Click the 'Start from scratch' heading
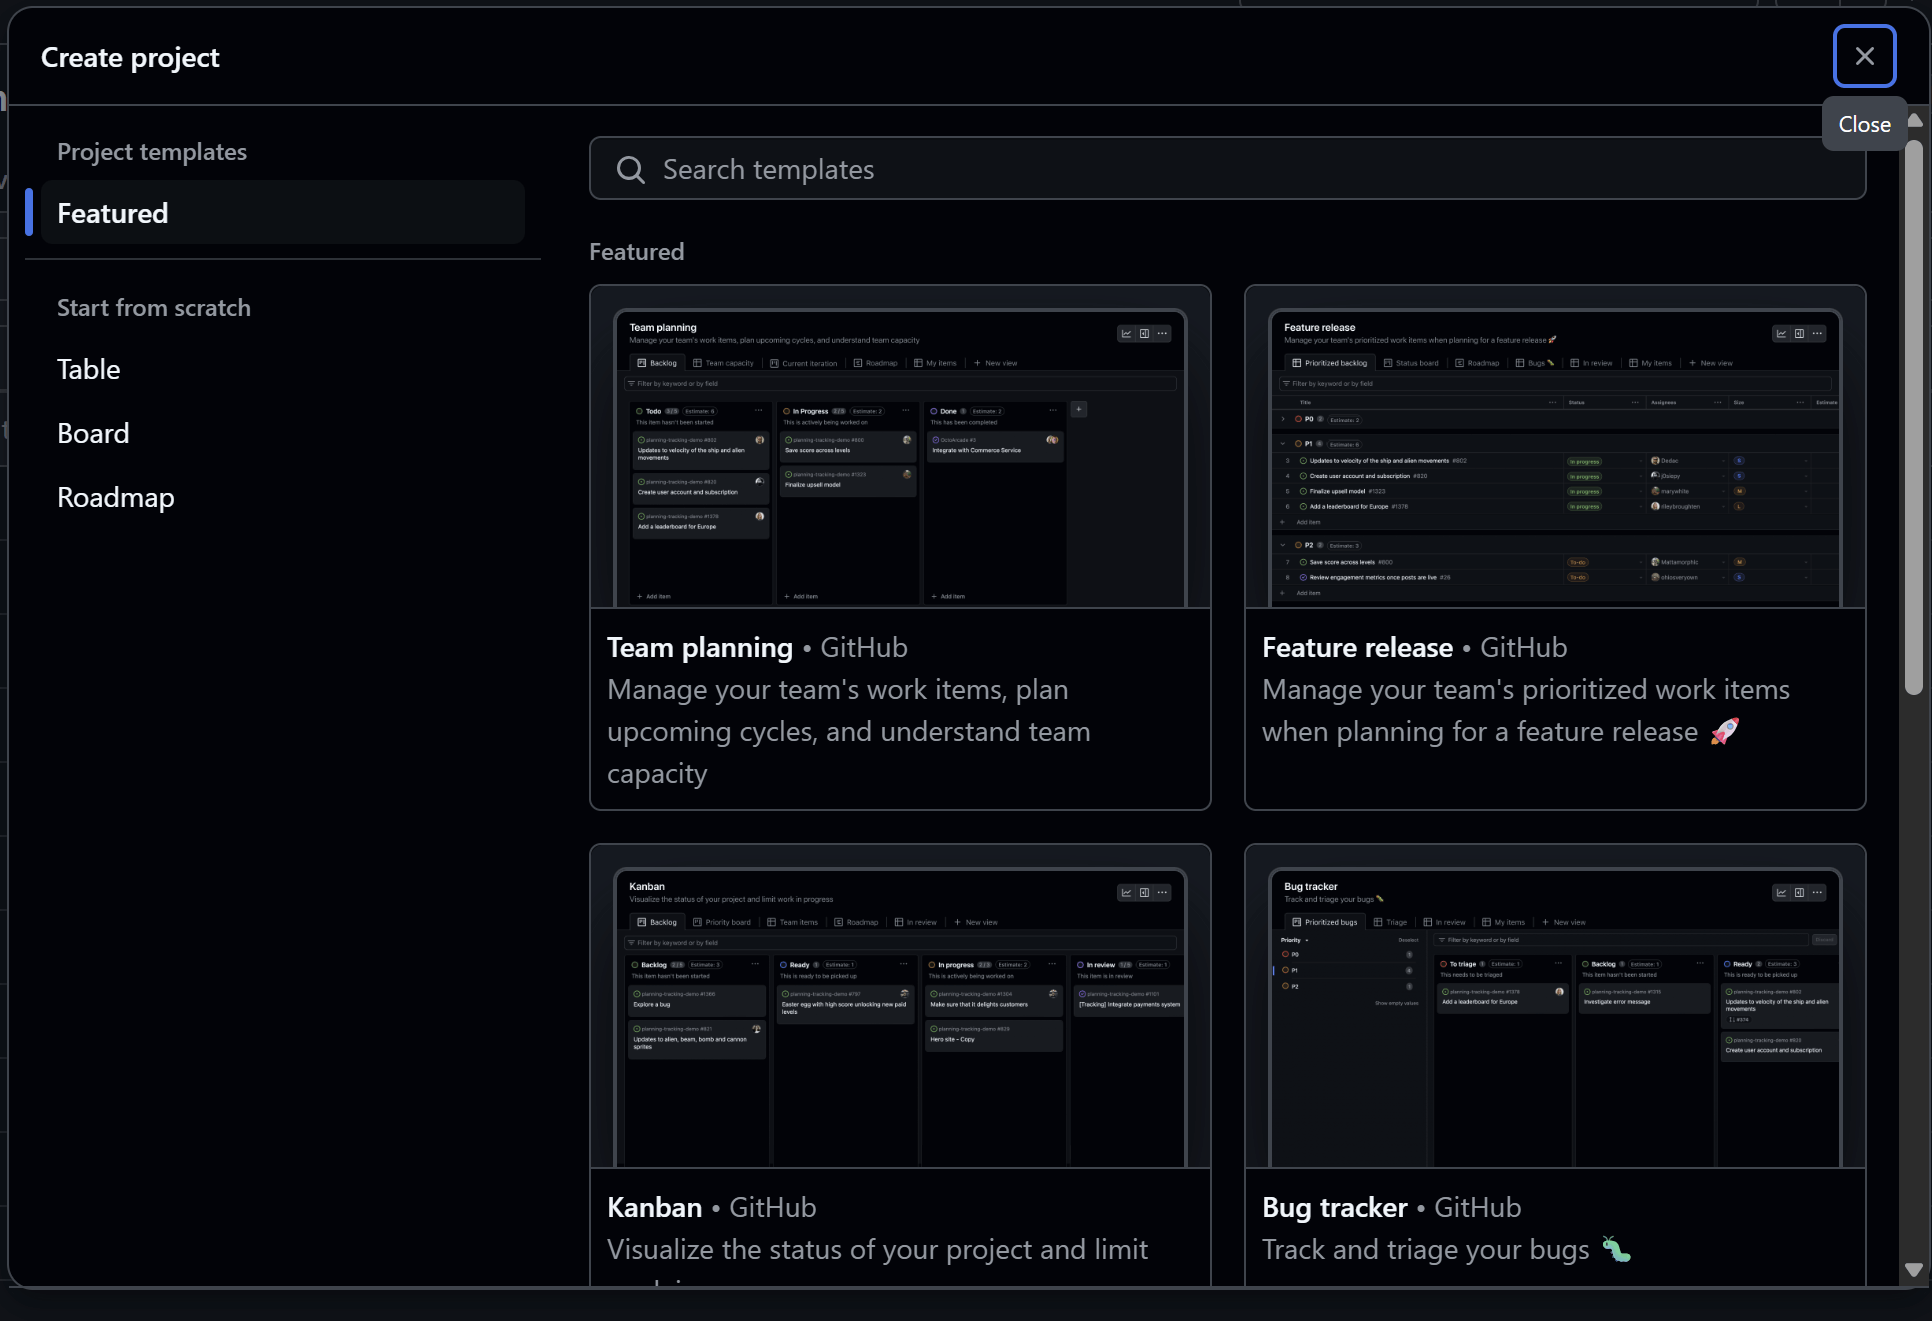 (154, 308)
